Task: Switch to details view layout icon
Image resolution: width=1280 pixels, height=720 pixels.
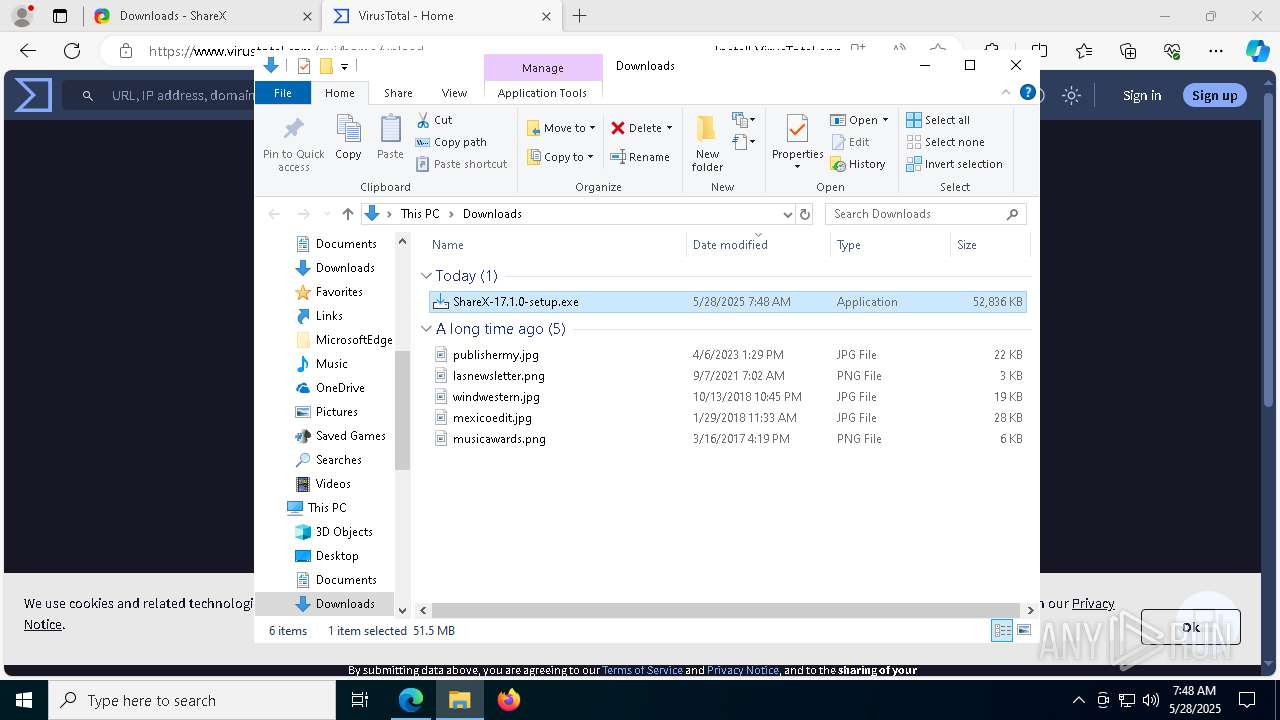Action: coord(1002,630)
